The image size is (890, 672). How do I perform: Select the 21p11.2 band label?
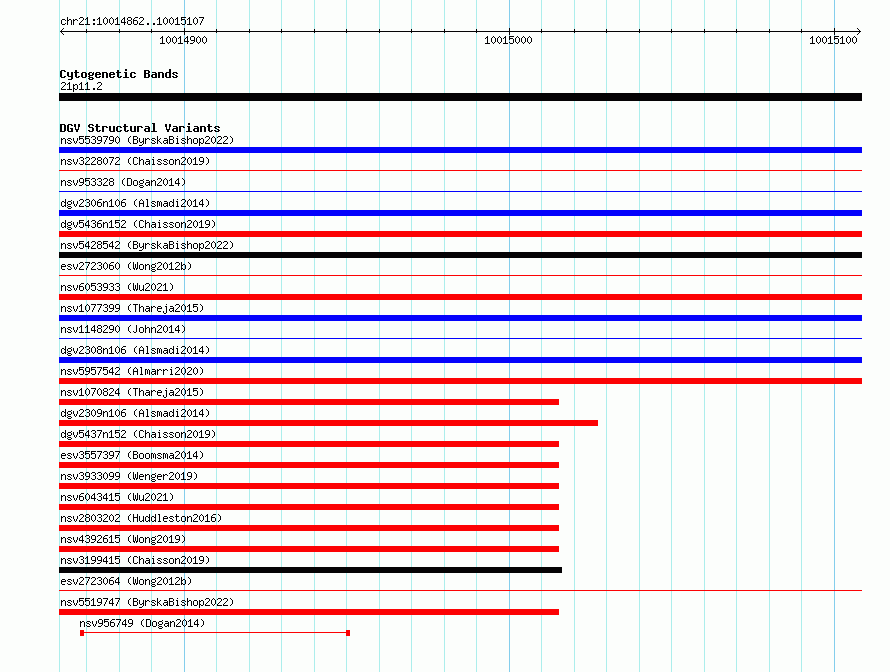81,86
